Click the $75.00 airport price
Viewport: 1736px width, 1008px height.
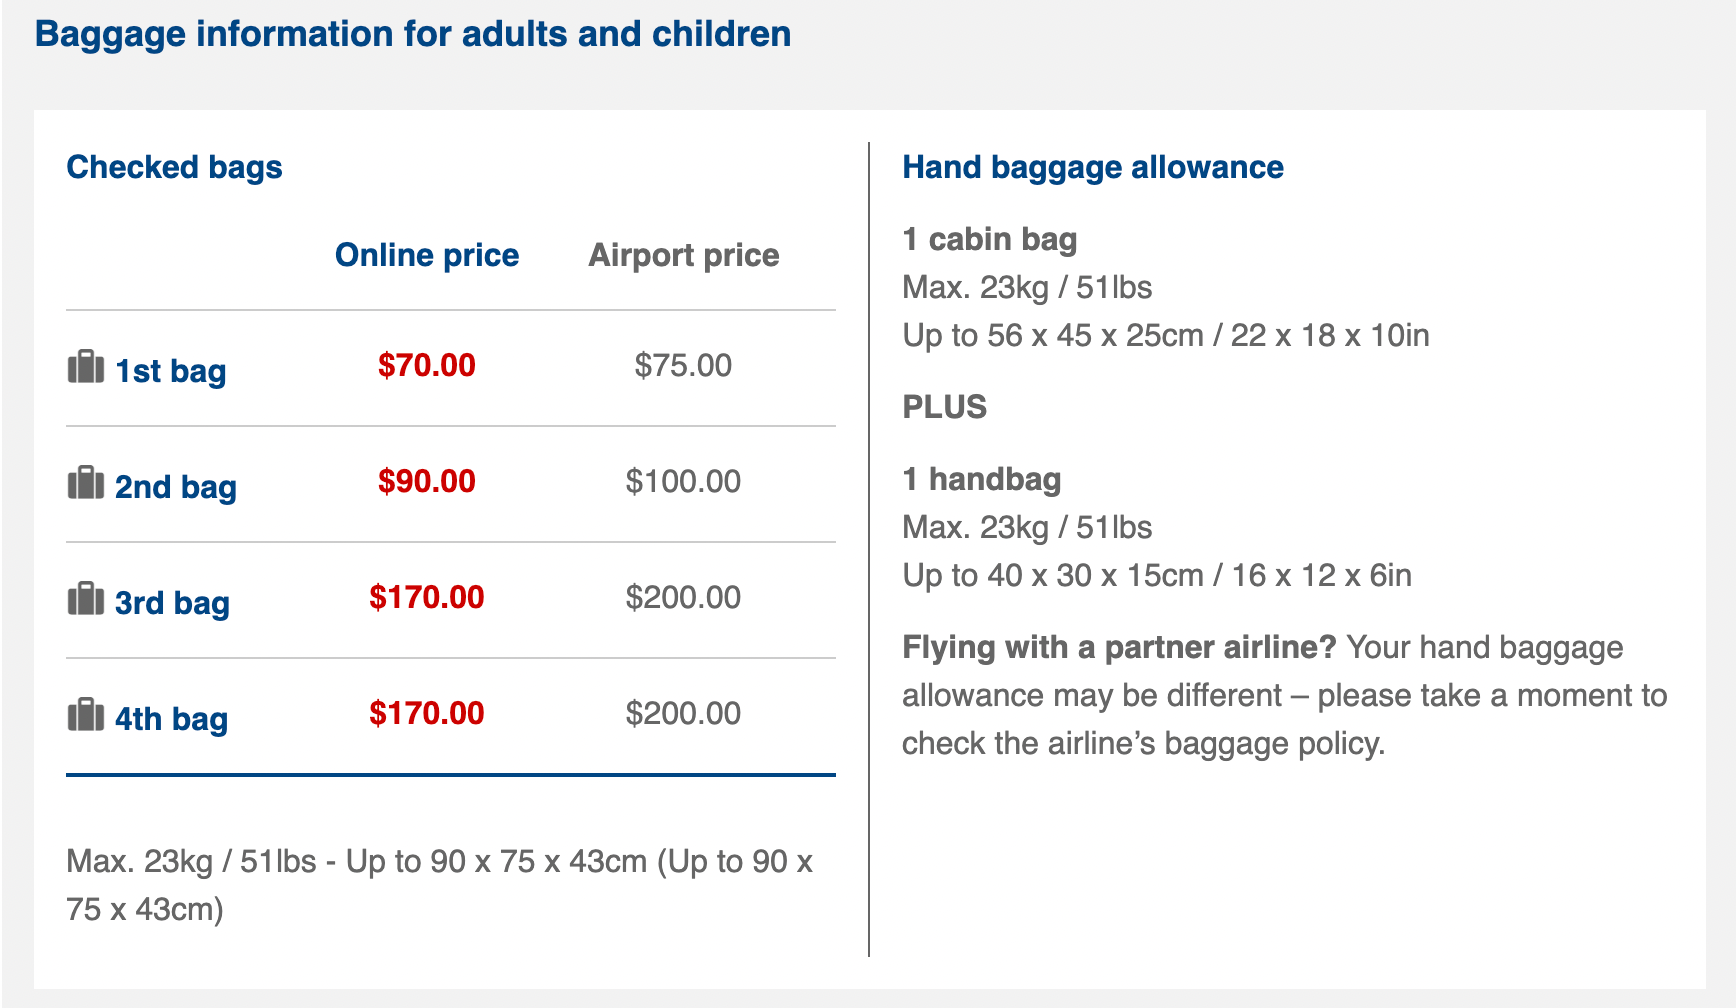tap(684, 365)
